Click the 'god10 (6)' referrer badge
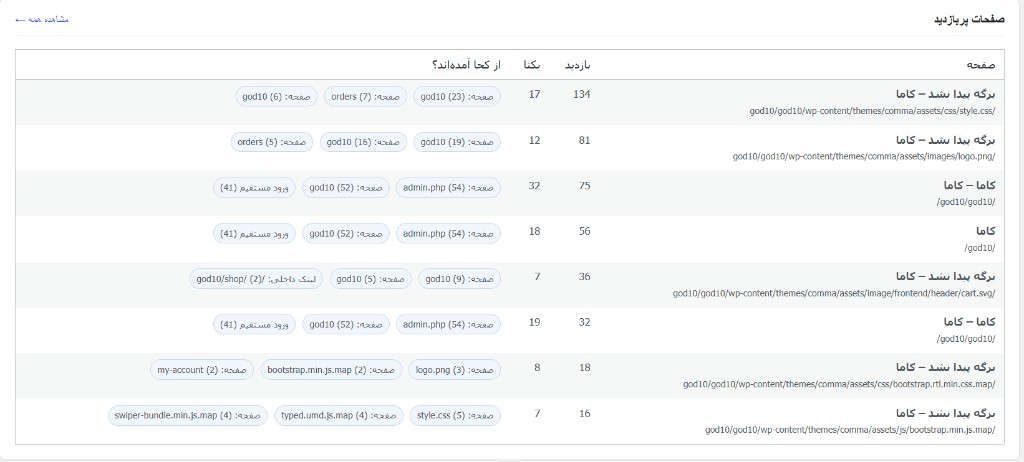This screenshot has width=1024, height=462. (x=276, y=97)
